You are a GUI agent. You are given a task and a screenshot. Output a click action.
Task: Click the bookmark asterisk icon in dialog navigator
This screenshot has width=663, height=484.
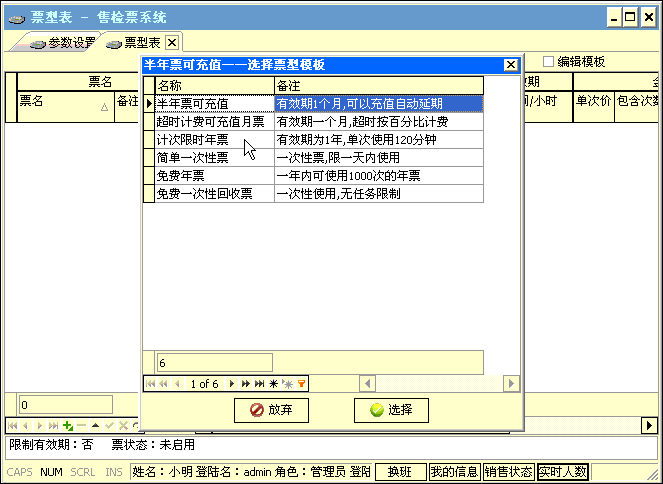(274, 384)
